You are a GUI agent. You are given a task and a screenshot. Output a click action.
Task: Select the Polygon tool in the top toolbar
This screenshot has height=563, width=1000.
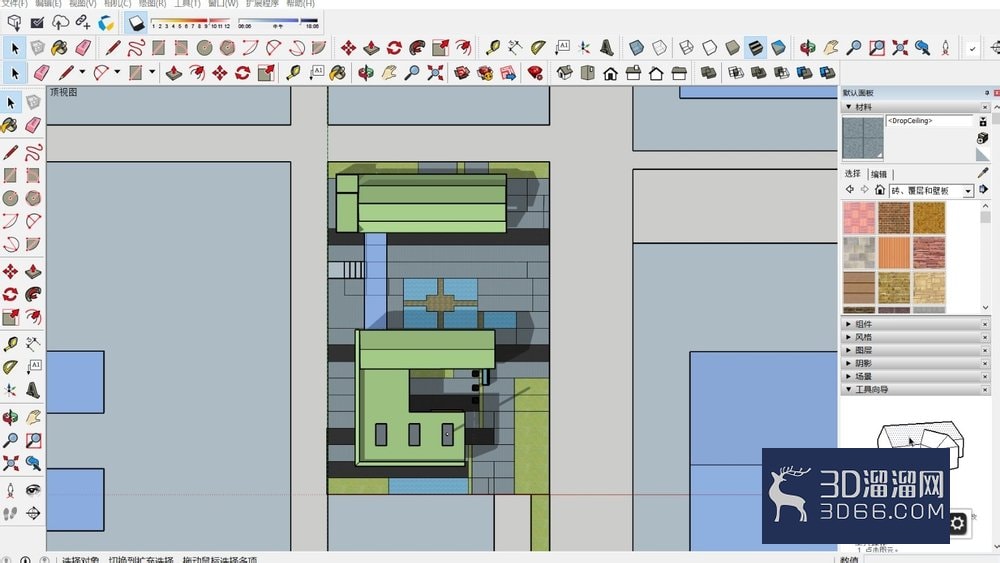[228, 48]
